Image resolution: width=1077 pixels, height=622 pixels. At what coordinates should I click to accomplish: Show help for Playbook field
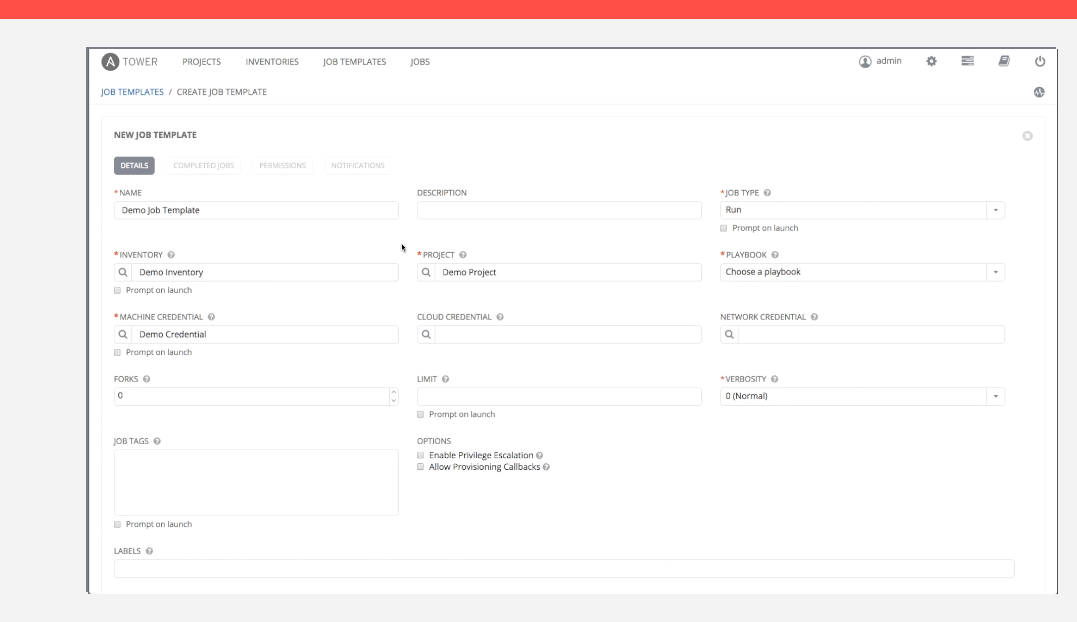(775, 255)
